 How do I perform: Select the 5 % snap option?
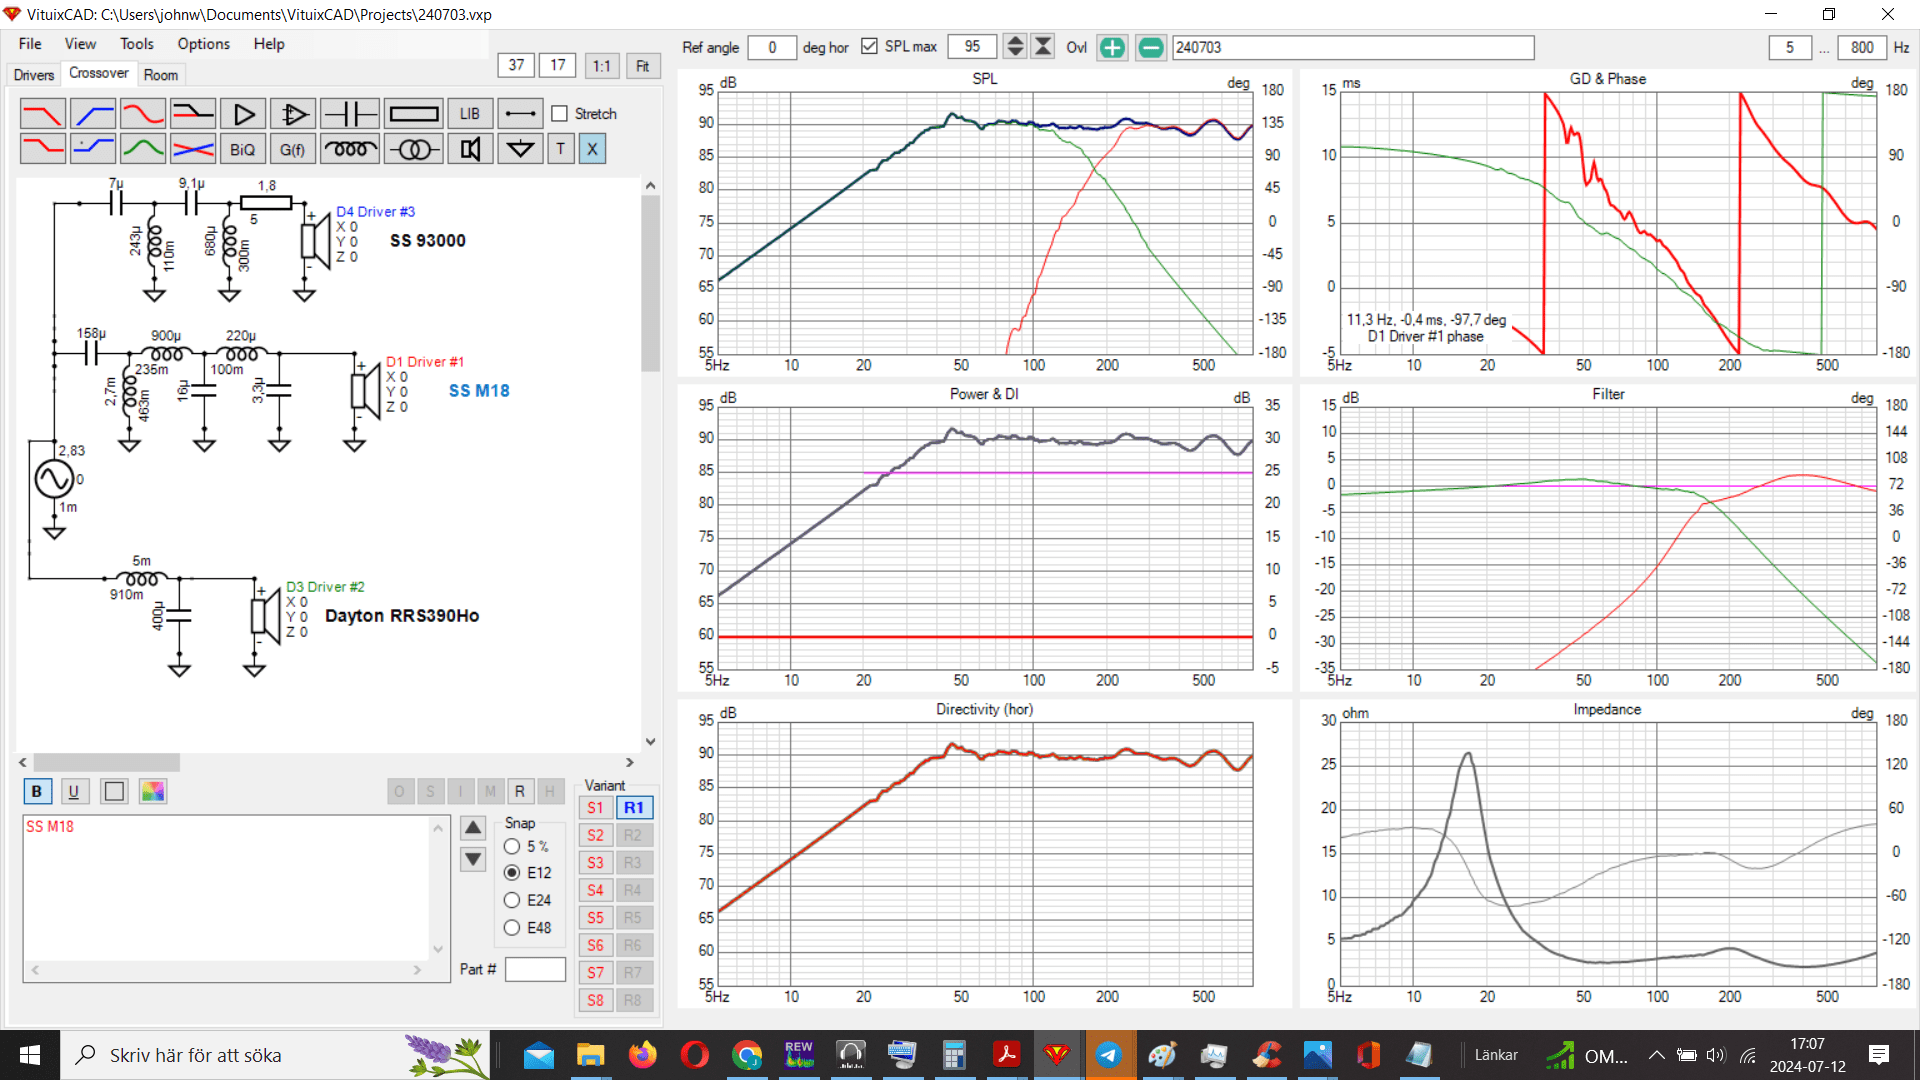pos(512,846)
